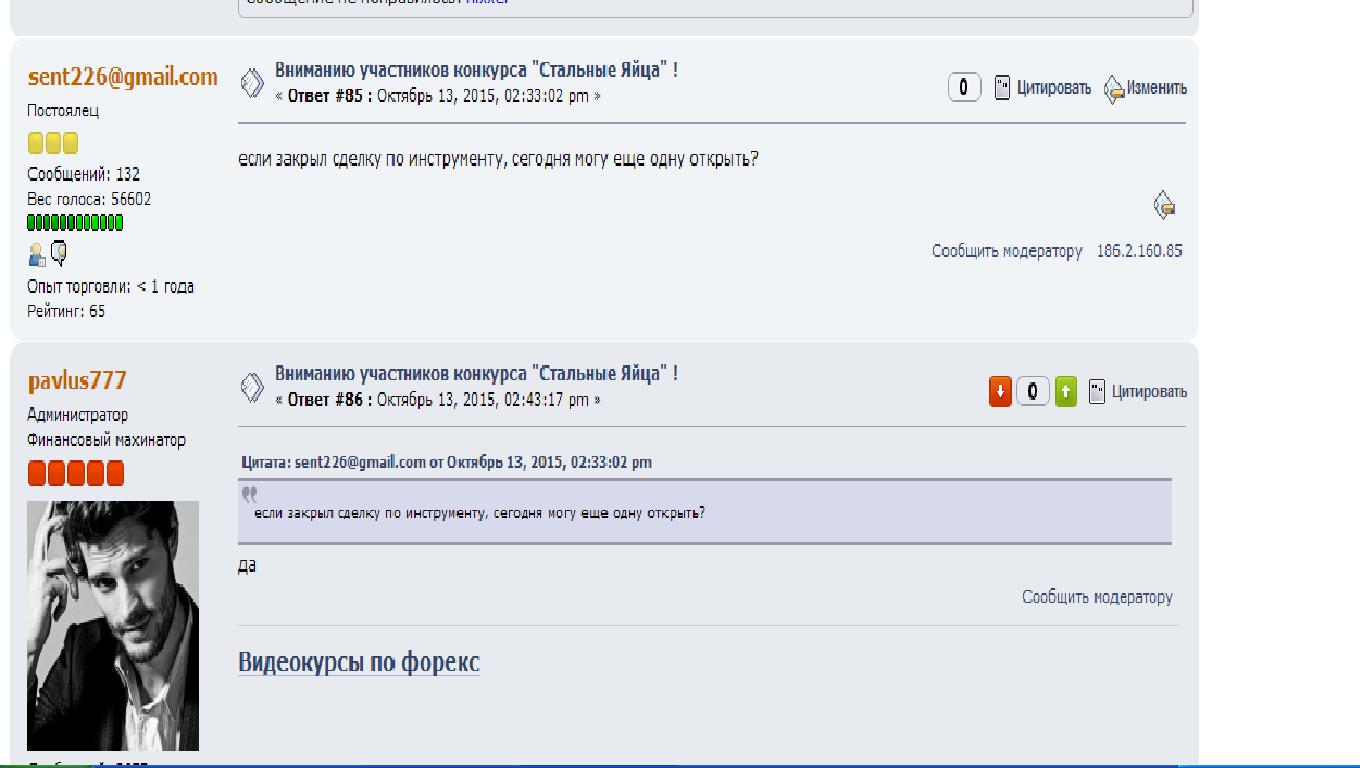Click the quotation mark icon inside quoted block
Screen dimensions: 1360x768
pyautogui.click(x=249, y=494)
